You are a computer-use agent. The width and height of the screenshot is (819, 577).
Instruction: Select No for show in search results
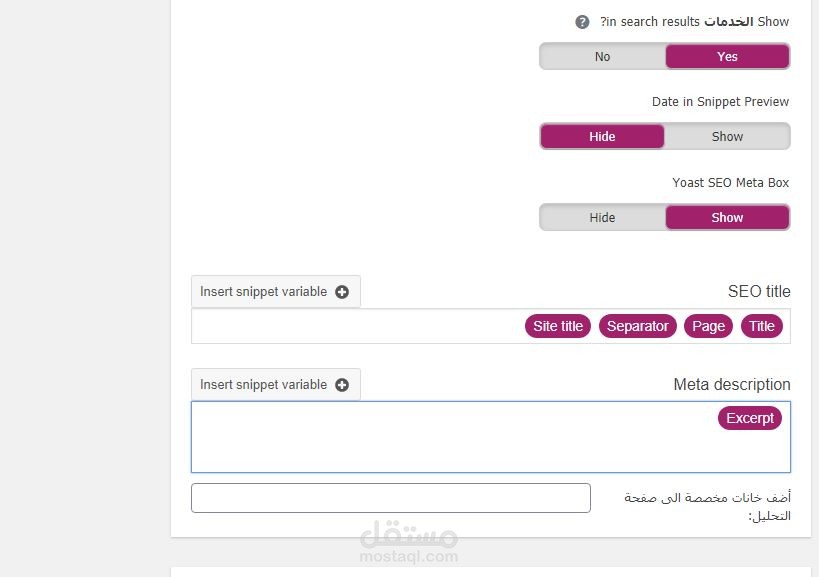click(602, 57)
